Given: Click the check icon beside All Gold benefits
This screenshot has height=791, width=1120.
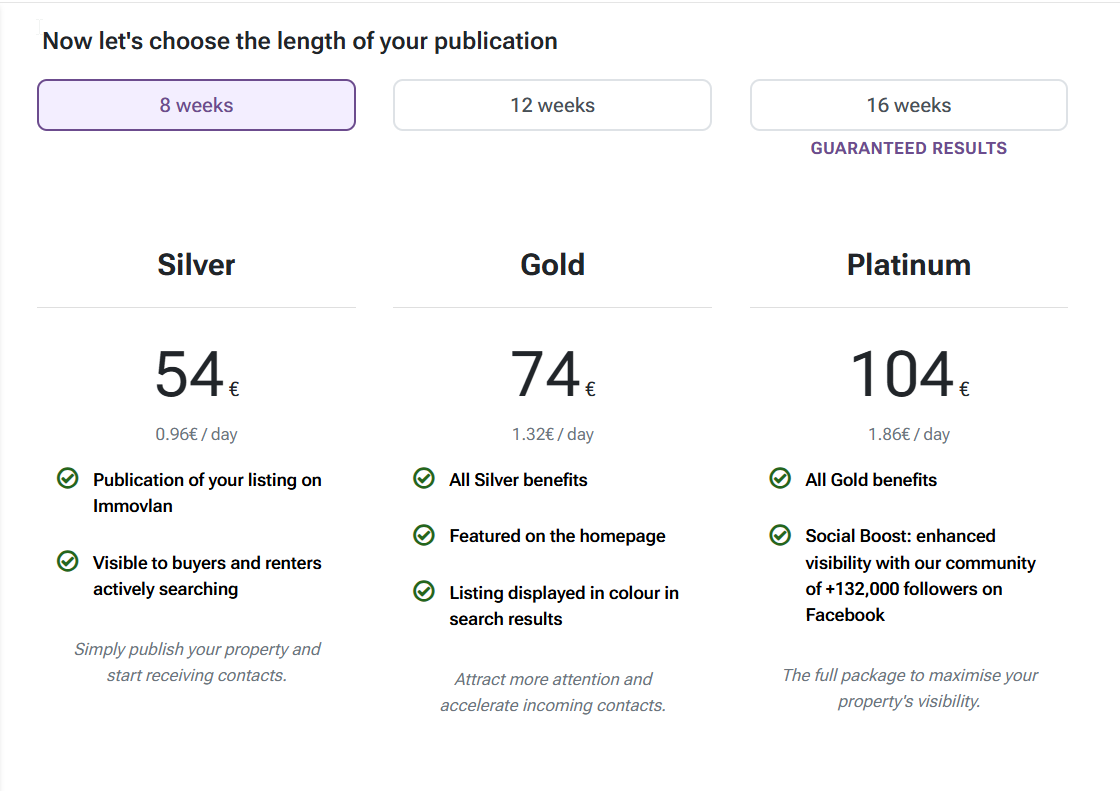Looking at the screenshot, I should [780, 478].
